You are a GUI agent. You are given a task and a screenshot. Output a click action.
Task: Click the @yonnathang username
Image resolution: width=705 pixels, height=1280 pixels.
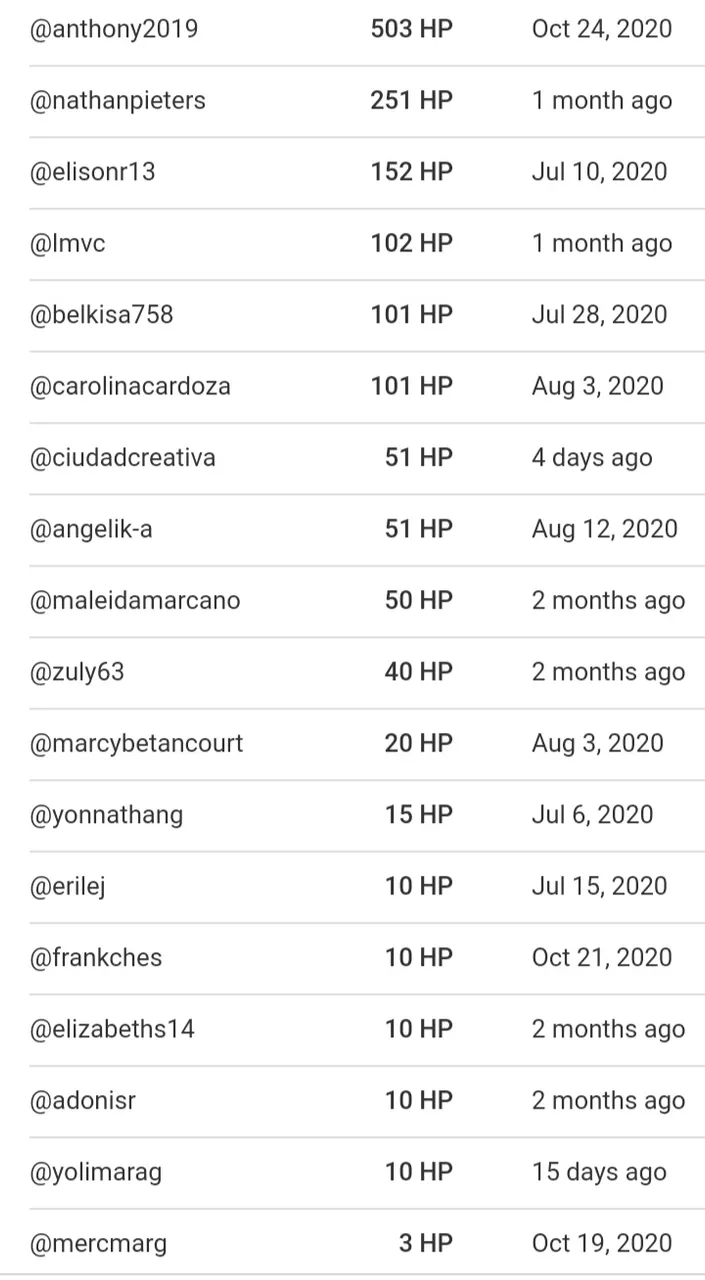tap(107, 815)
